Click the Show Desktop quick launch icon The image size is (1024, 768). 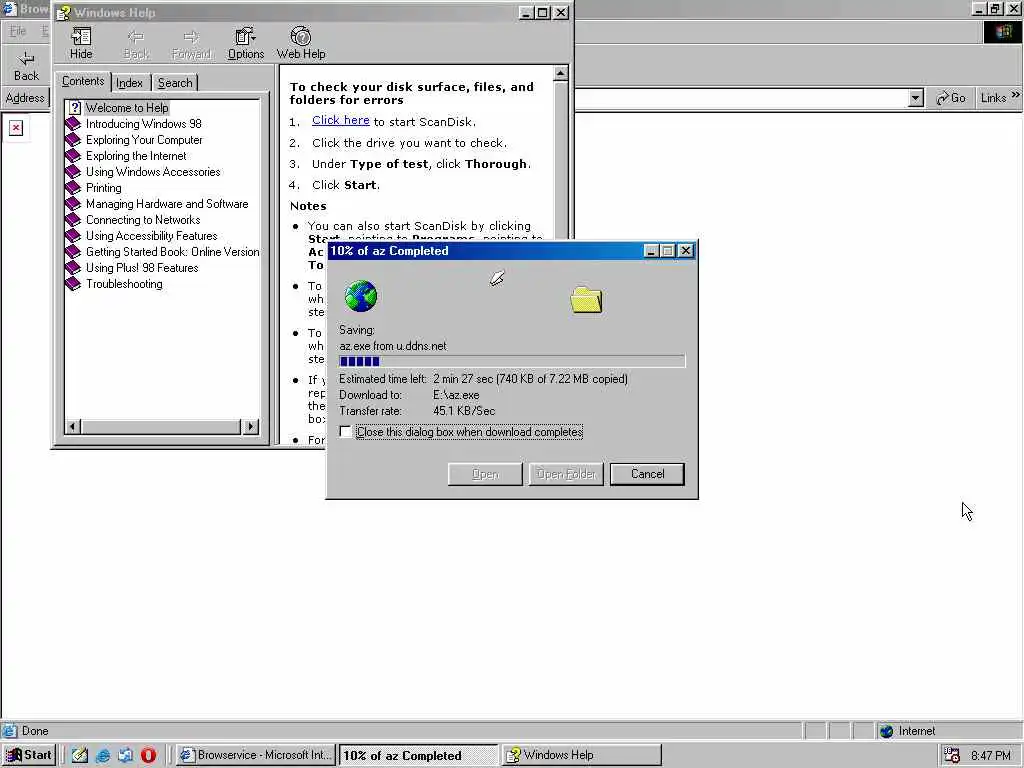pyautogui.click(x=80, y=755)
